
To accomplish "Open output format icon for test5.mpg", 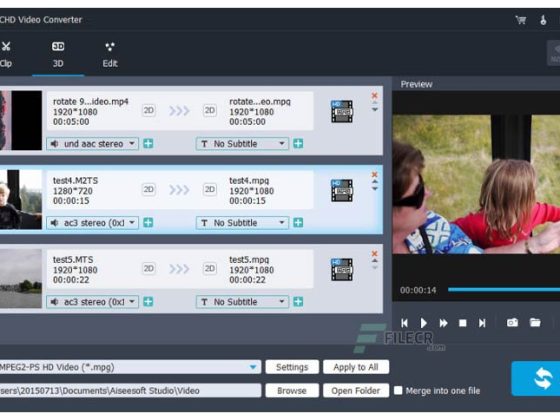I will (x=342, y=269).
